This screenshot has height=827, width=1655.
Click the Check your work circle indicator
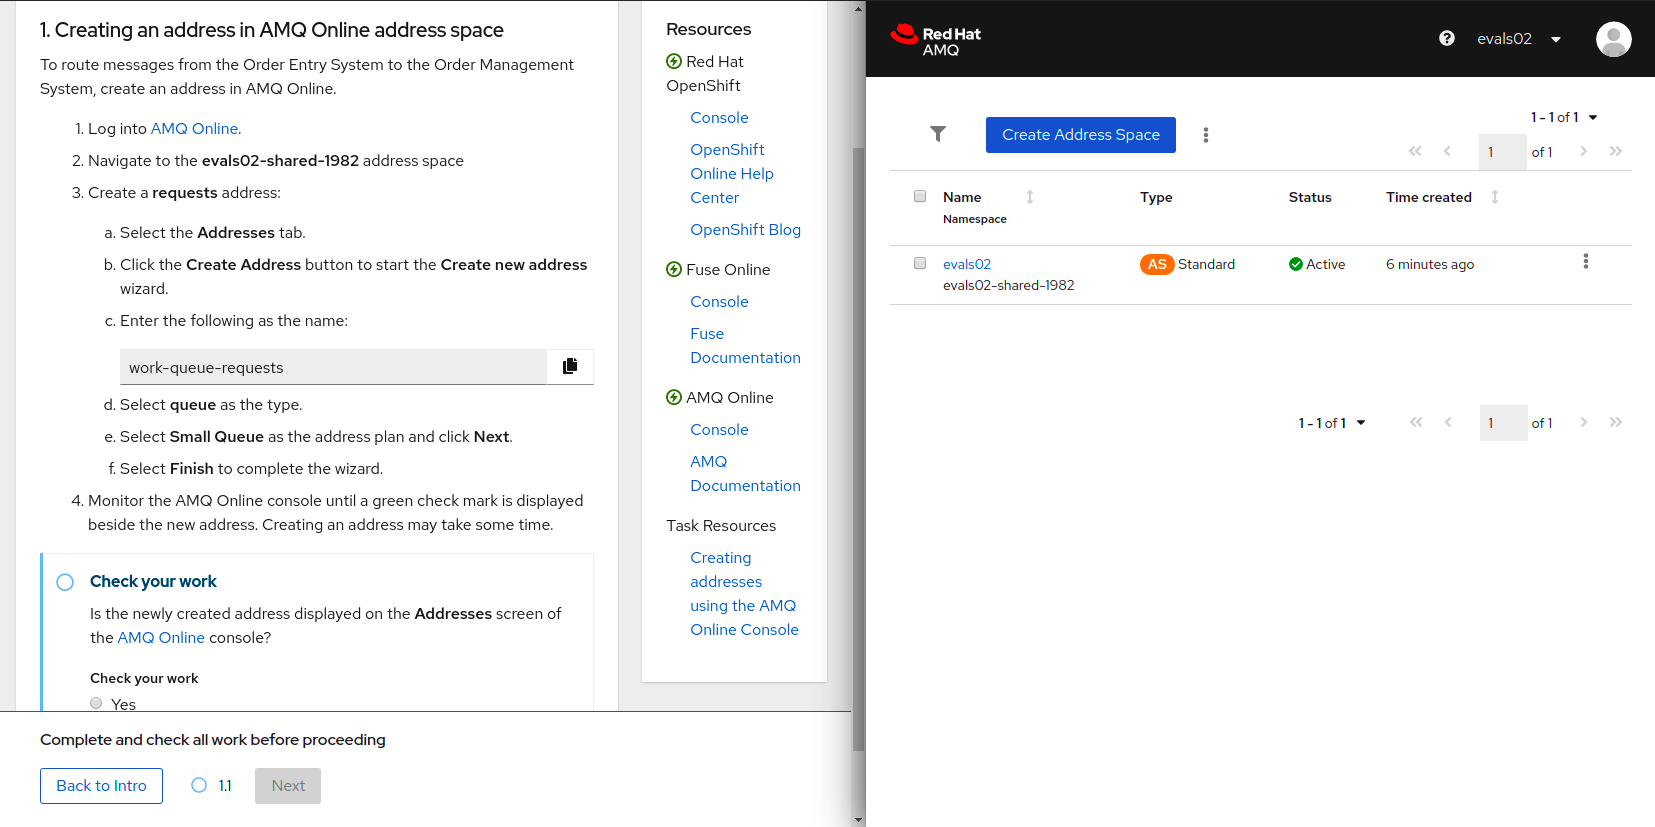(x=65, y=582)
